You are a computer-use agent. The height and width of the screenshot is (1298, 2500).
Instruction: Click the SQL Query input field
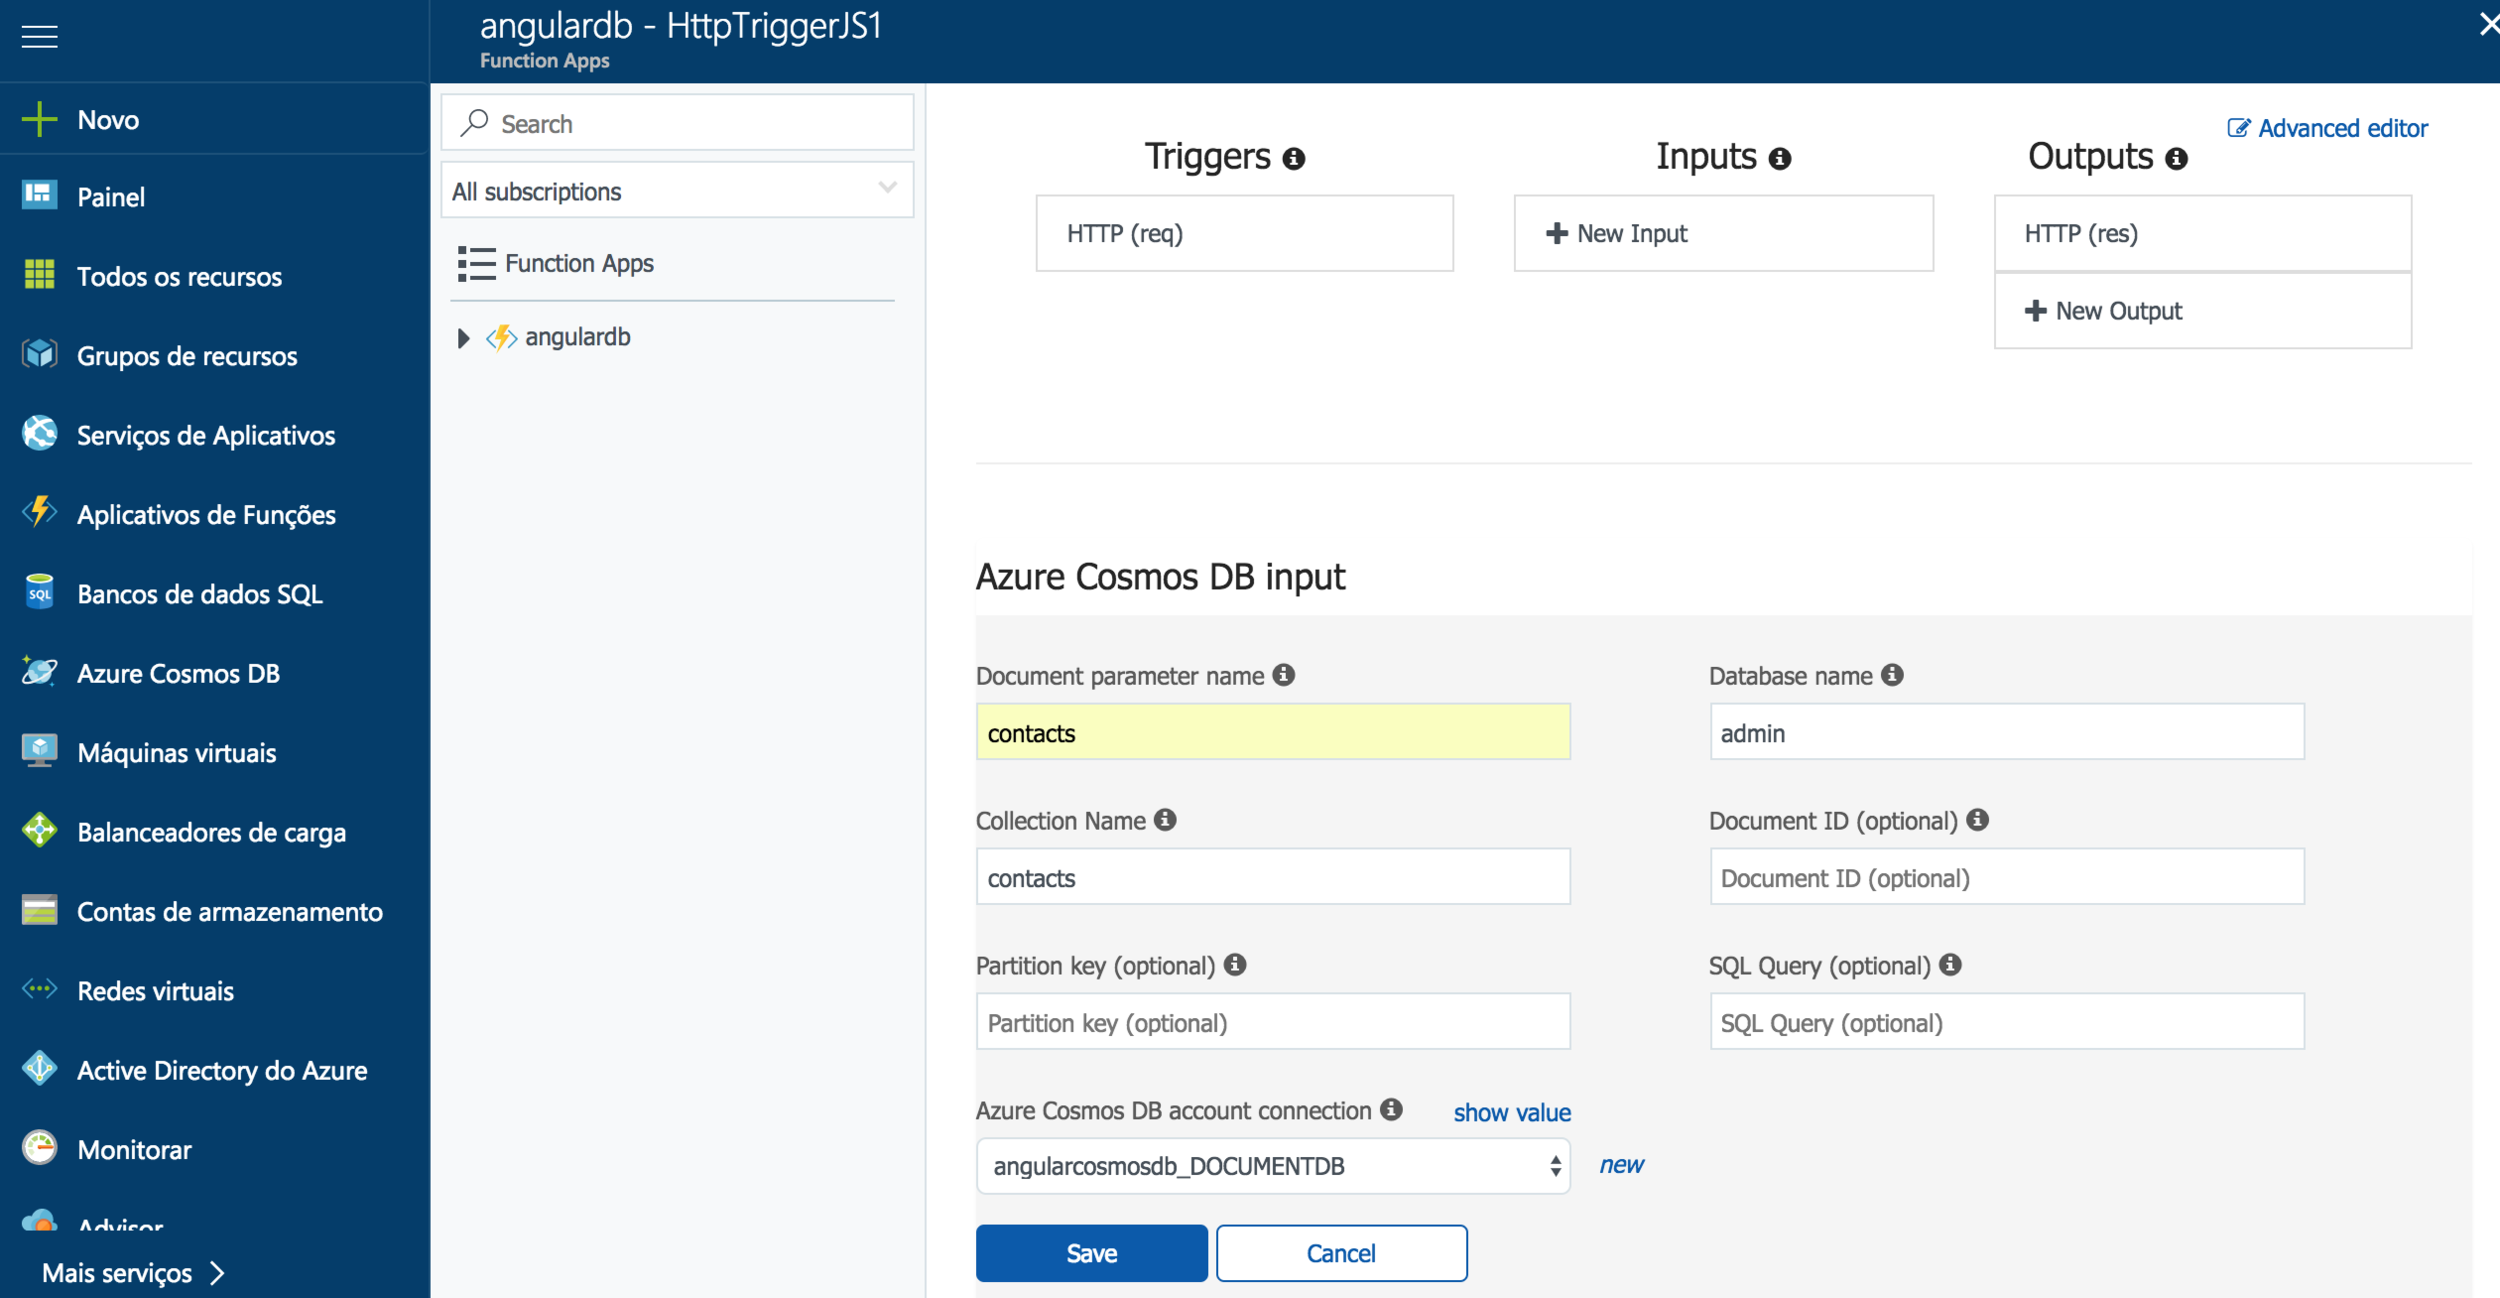coord(2006,1022)
